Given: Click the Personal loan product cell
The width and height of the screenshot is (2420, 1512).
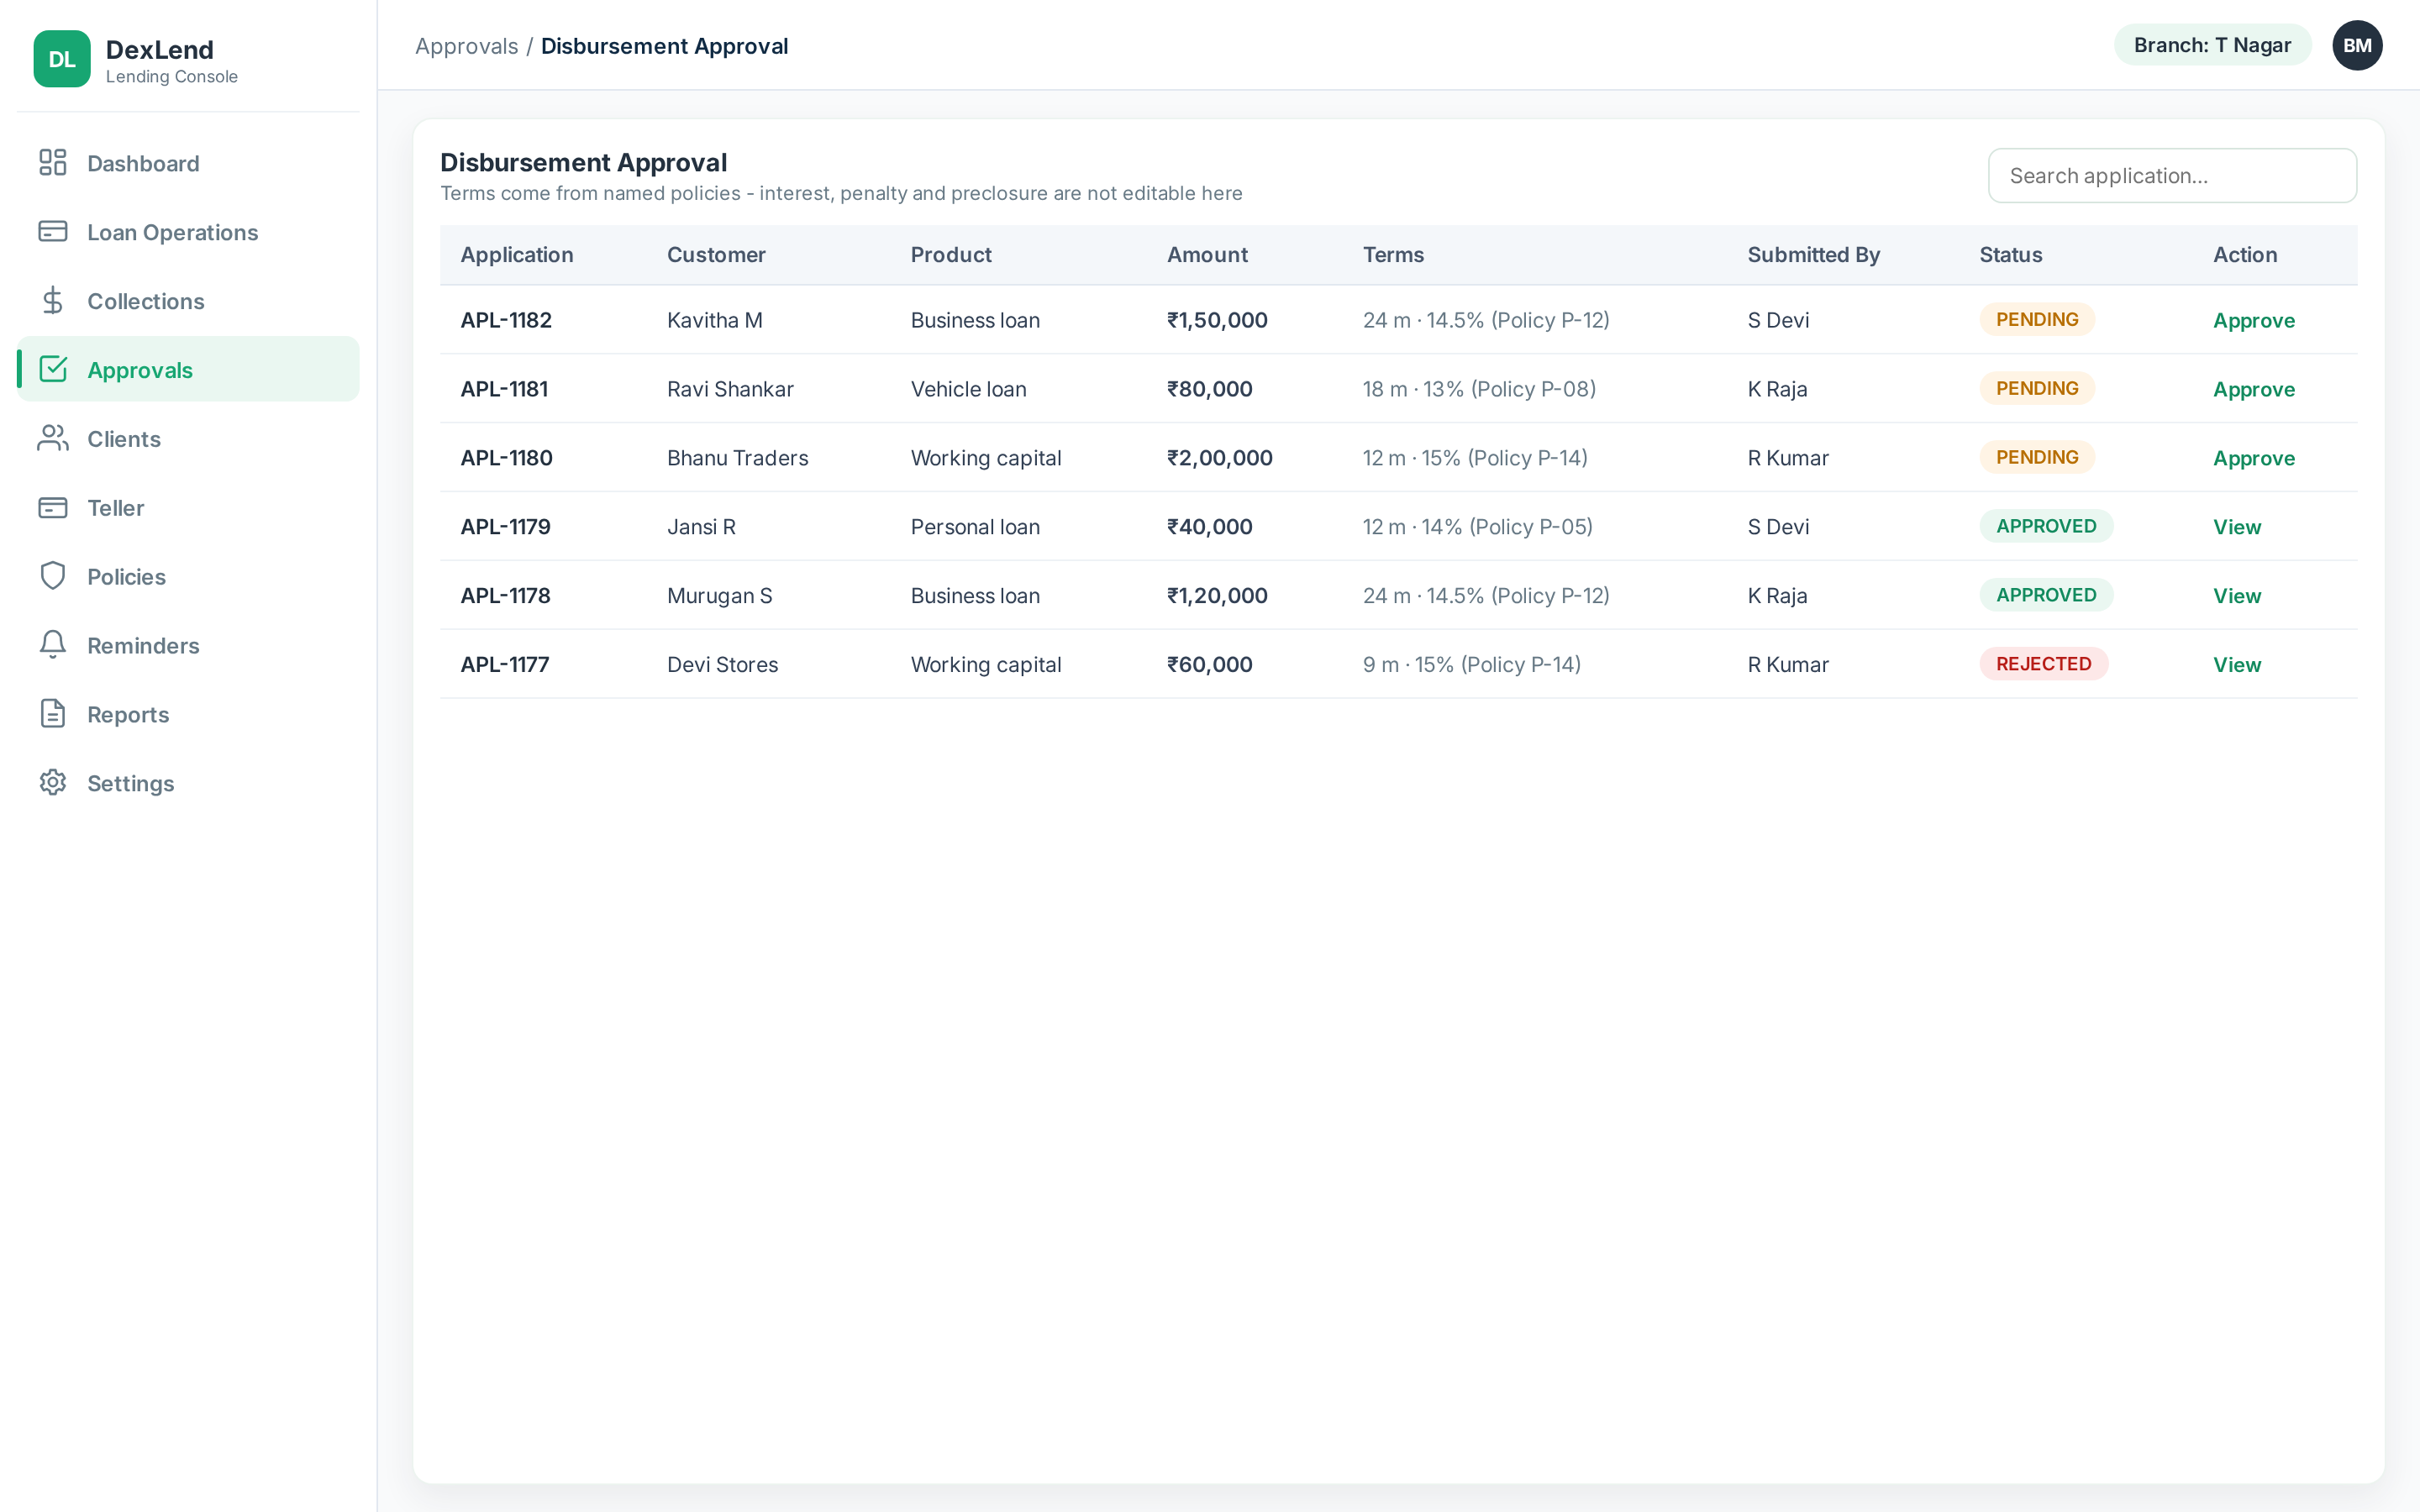Looking at the screenshot, I should click(x=975, y=528).
